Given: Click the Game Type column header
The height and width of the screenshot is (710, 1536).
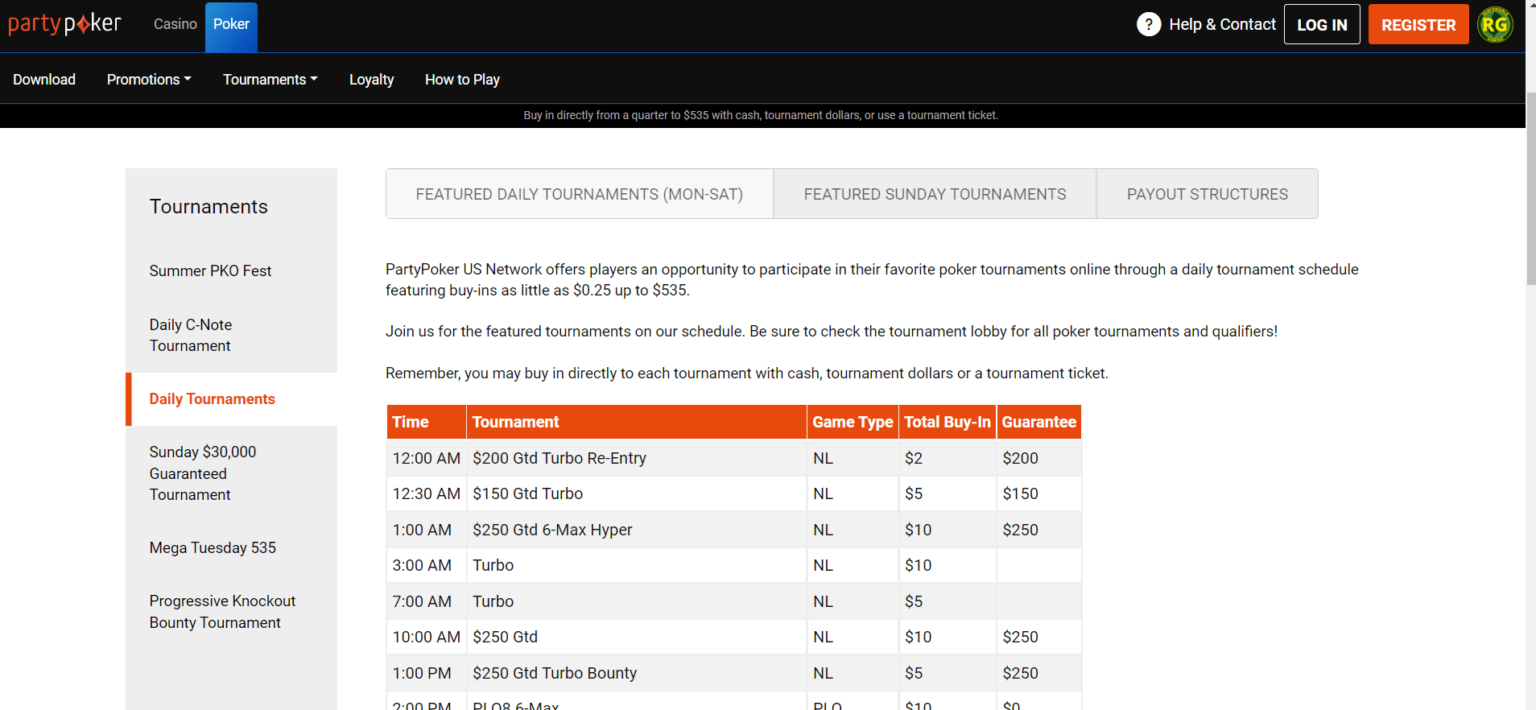Looking at the screenshot, I should click(x=852, y=422).
